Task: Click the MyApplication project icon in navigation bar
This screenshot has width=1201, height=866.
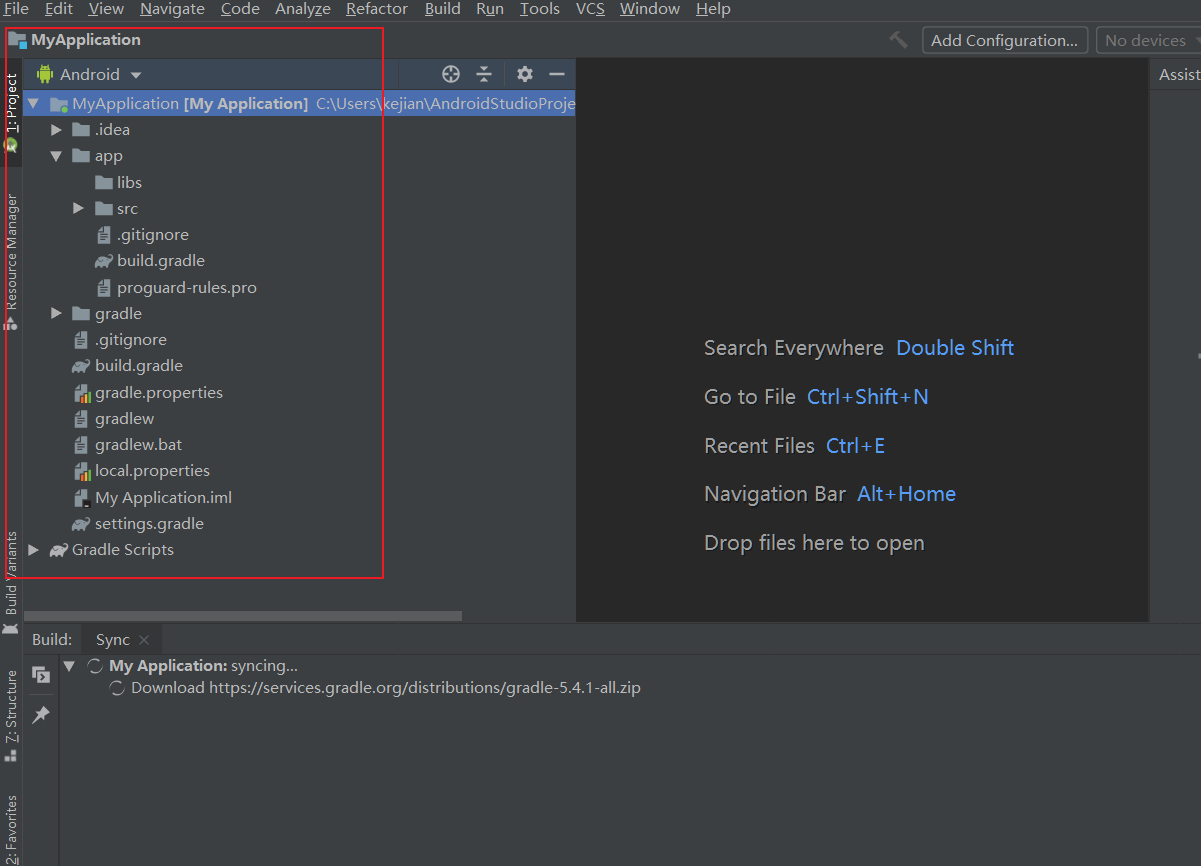Action: tap(17, 40)
